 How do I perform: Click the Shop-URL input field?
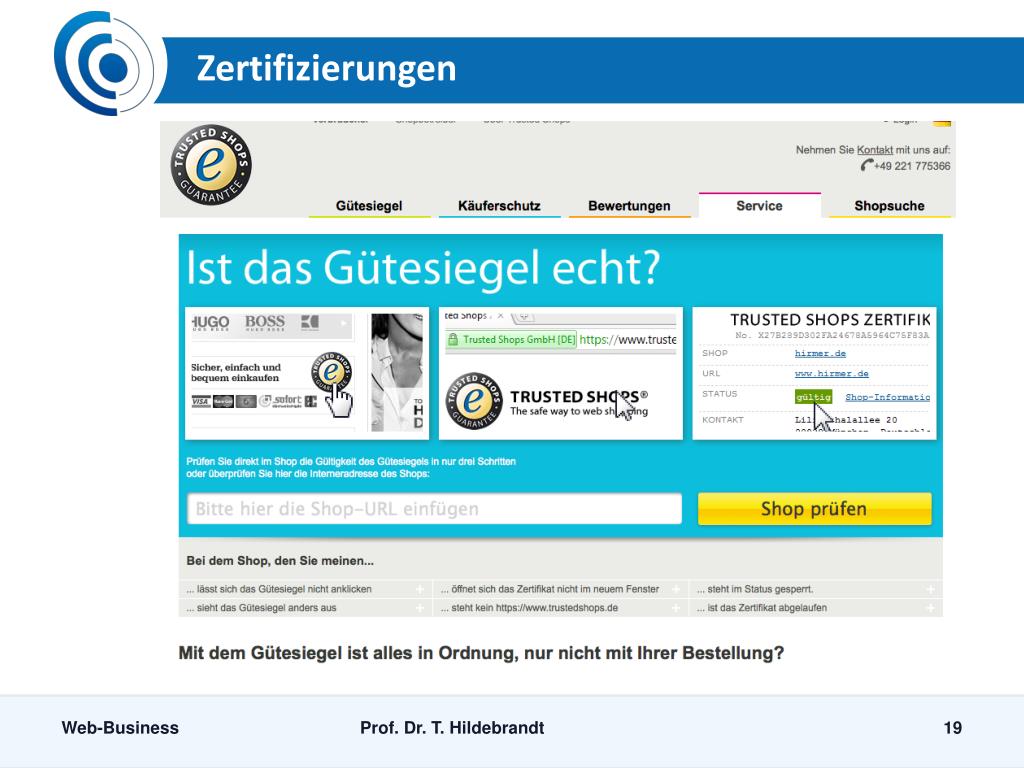pyautogui.click(x=434, y=509)
